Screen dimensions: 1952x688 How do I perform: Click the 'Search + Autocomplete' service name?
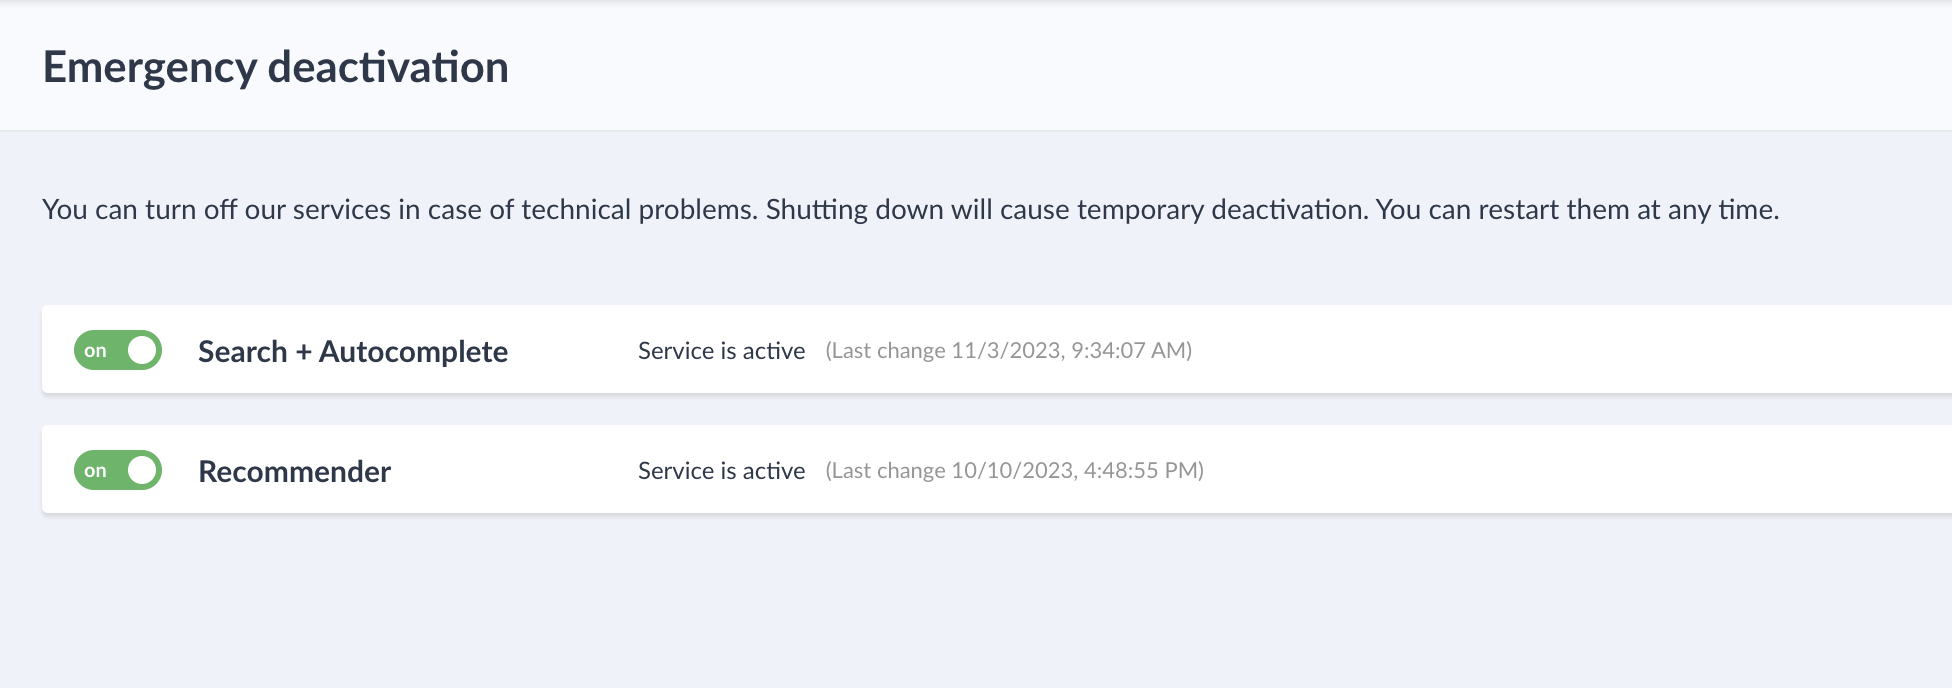pyautogui.click(x=353, y=351)
